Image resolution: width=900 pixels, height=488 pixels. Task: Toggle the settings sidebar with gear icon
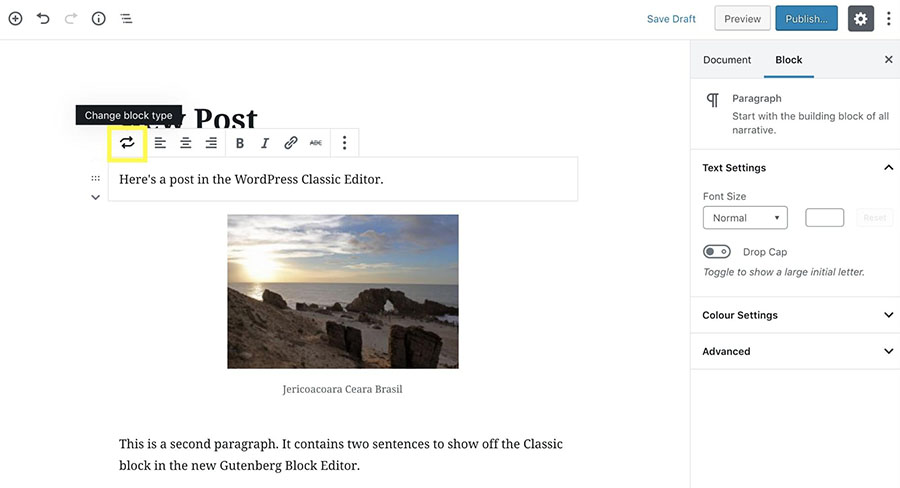pyautogui.click(x=860, y=18)
